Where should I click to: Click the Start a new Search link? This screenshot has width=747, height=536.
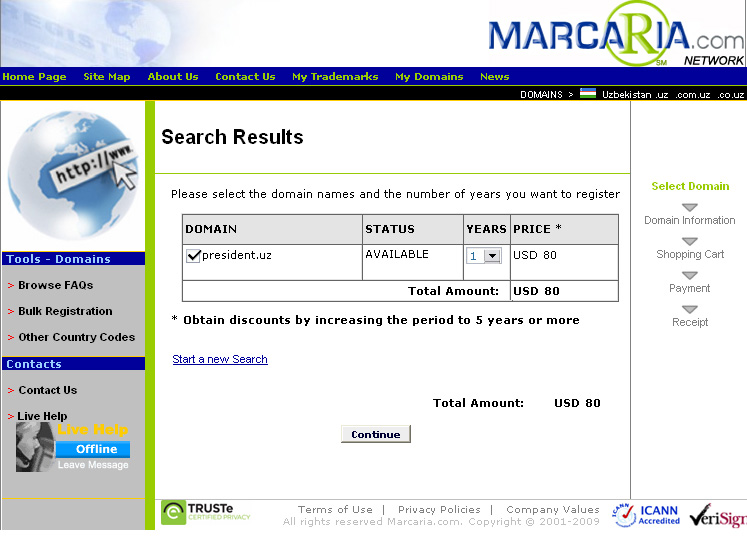pyautogui.click(x=220, y=359)
